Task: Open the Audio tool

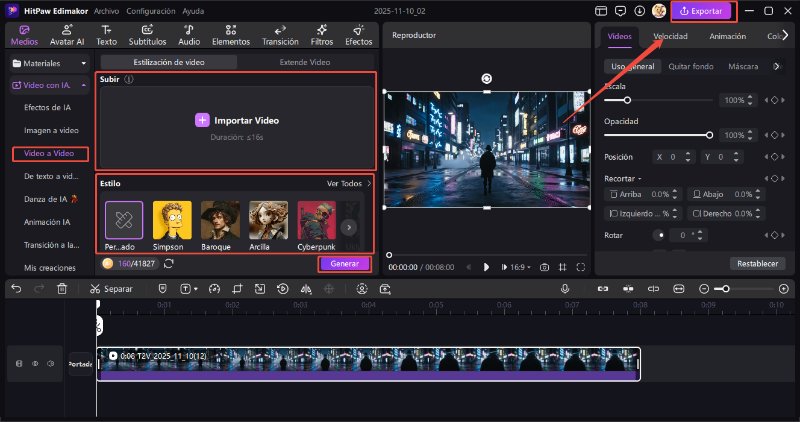Action: (189, 35)
